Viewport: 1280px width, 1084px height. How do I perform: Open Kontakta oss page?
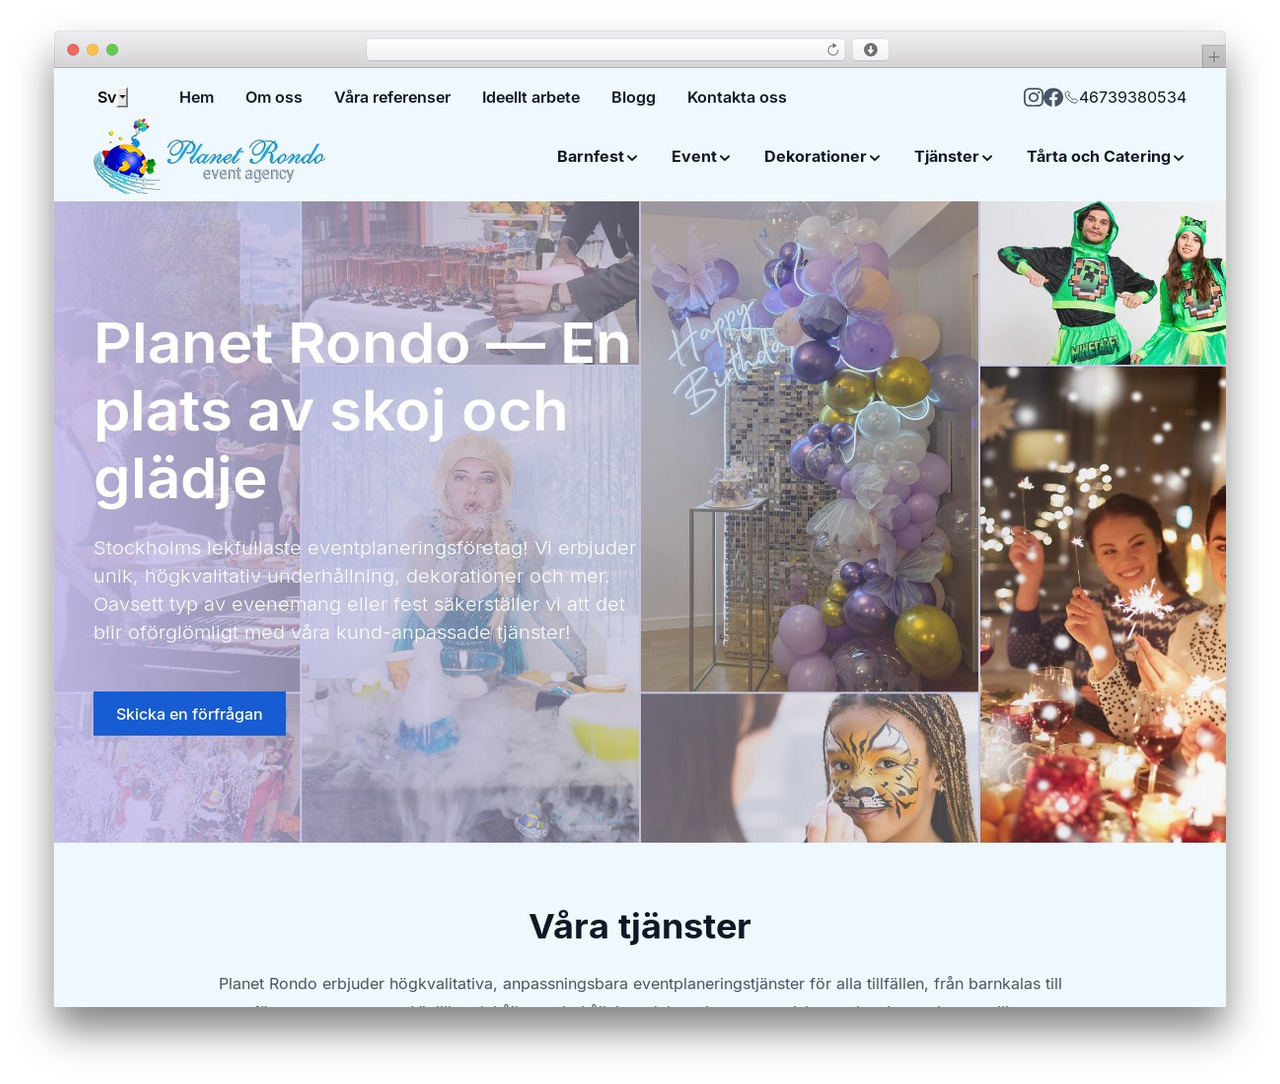click(736, 97)
